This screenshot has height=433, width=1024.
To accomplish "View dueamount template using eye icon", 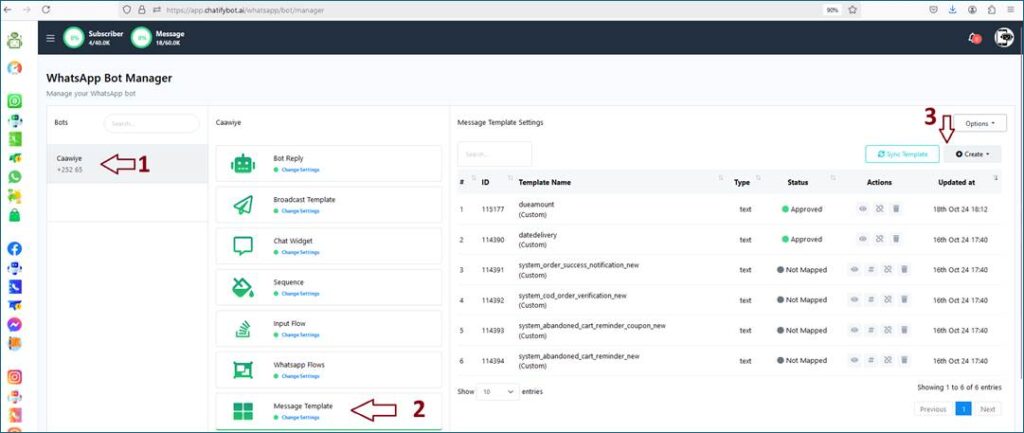I will pos(862,210).
